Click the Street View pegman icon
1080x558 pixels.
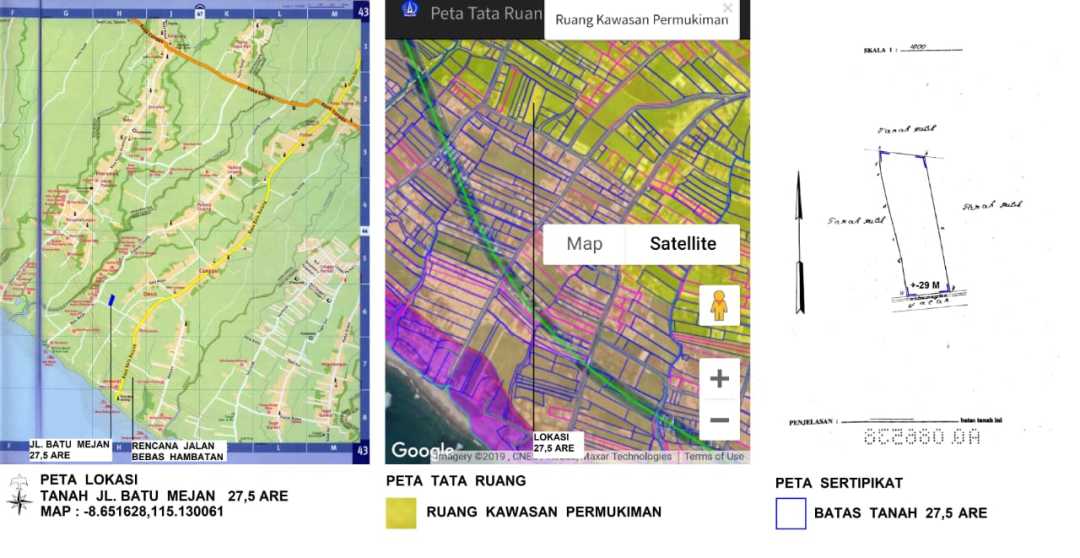click(x=719, y=305)
